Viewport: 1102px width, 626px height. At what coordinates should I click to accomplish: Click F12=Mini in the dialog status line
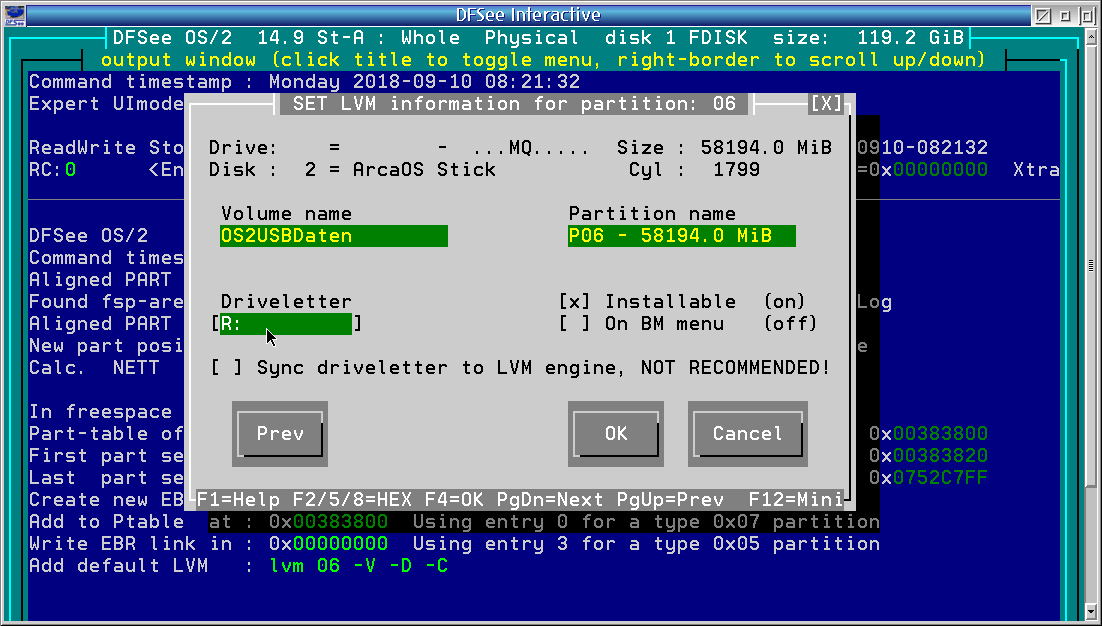pos(796,500)
